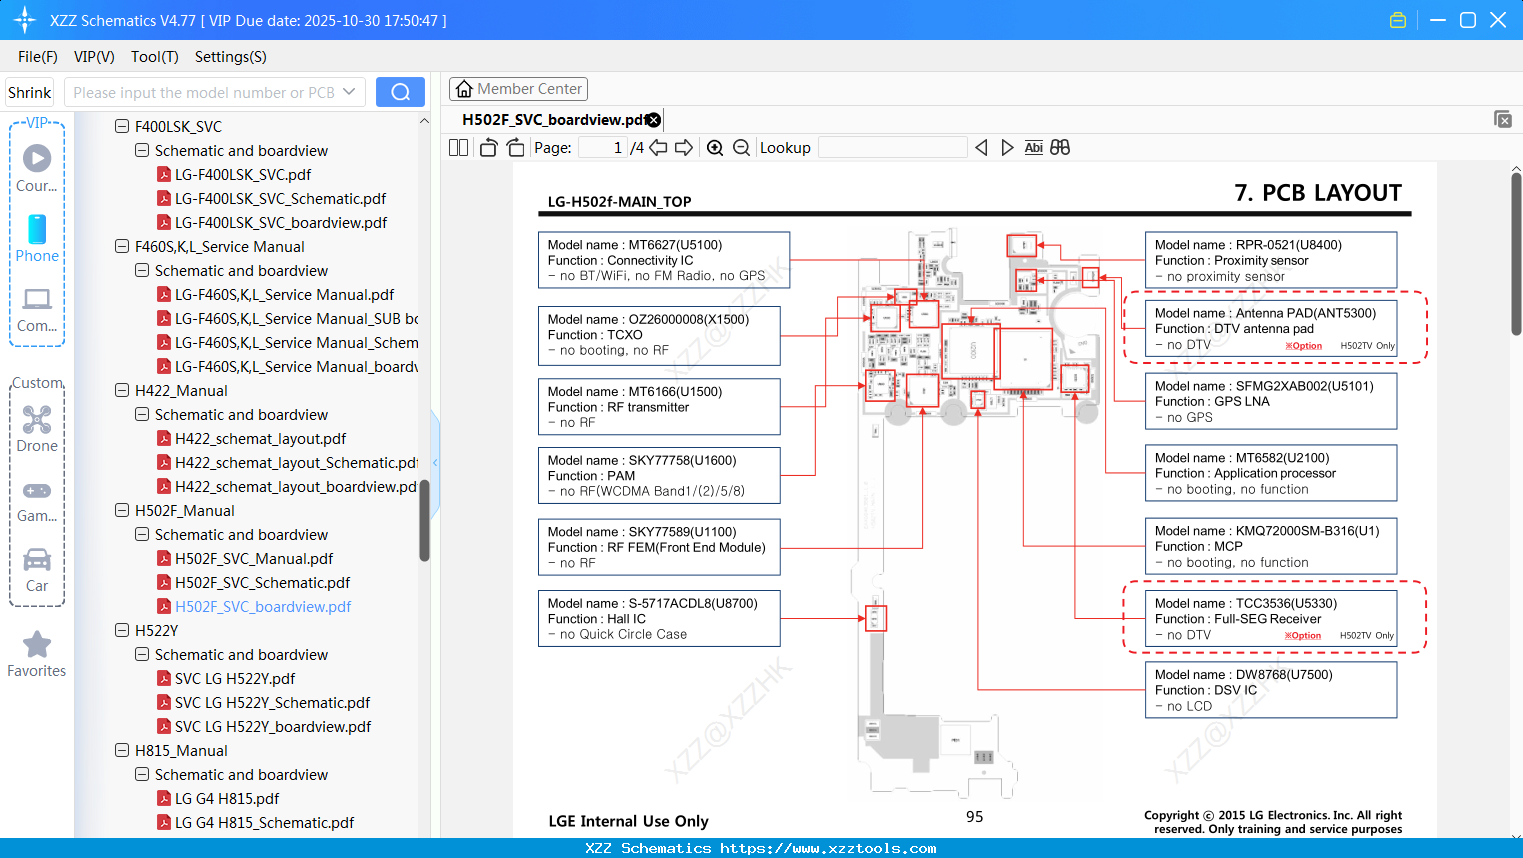Toggle the two-page layout view icon
Screen dimensions: 1523x858
[458, 148]
